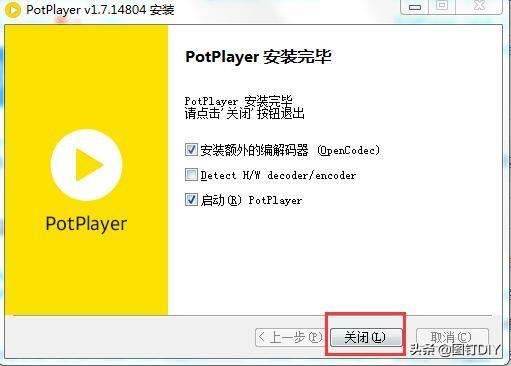Toggle the OpenCodec extra codec install checkbox
This screenshot has height=366, width=511.
point(191,150)
